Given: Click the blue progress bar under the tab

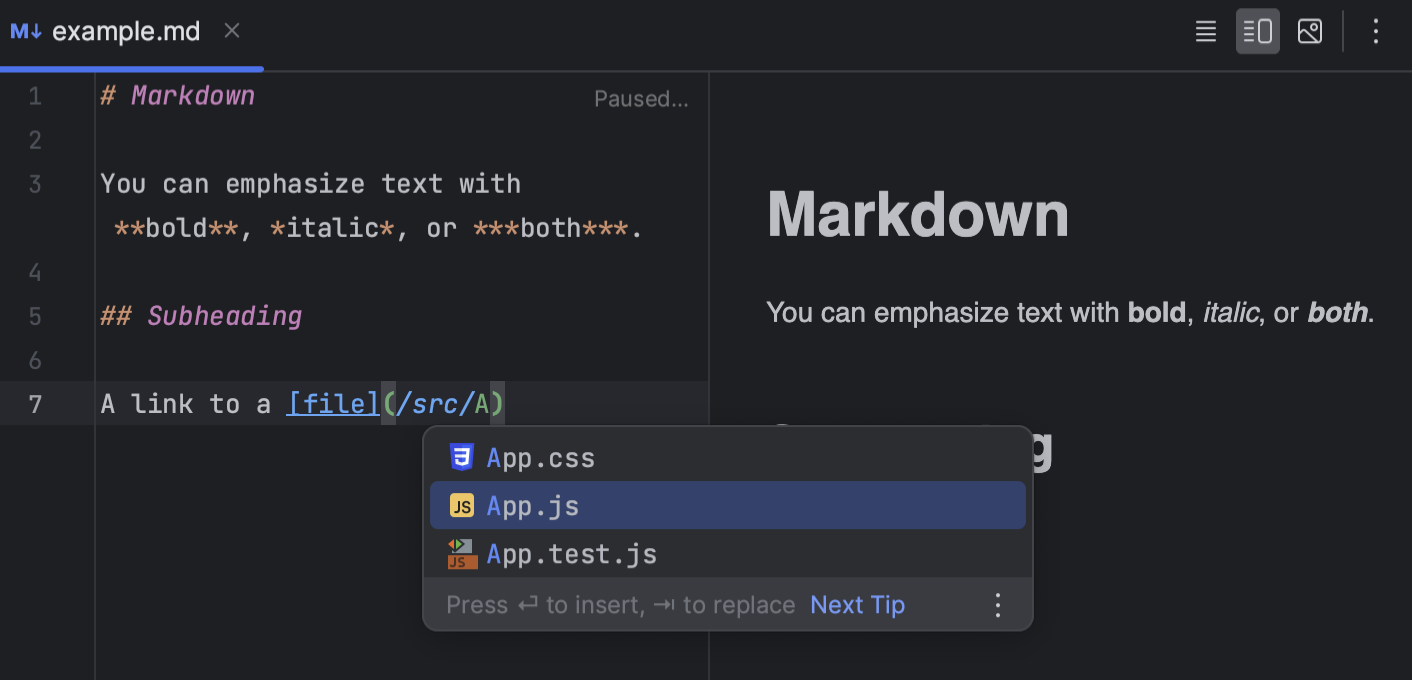Looking at the screenshot, I should click(x=130, y=68).
